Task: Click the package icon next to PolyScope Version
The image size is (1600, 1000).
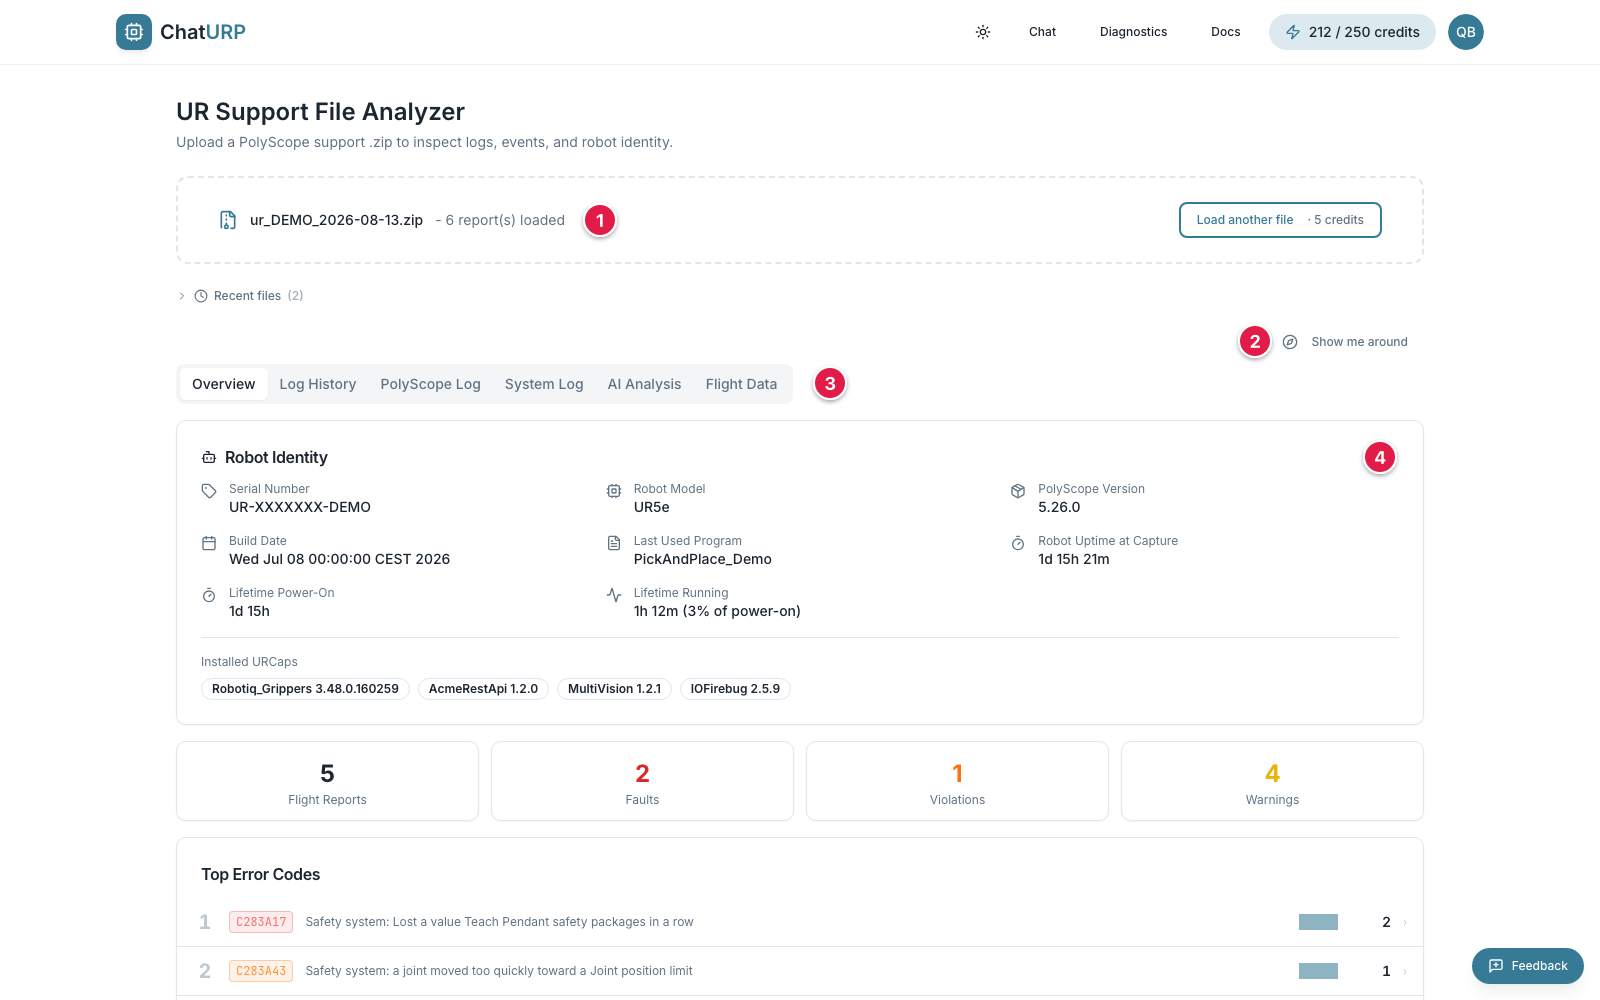Action: coord(1018,491)
